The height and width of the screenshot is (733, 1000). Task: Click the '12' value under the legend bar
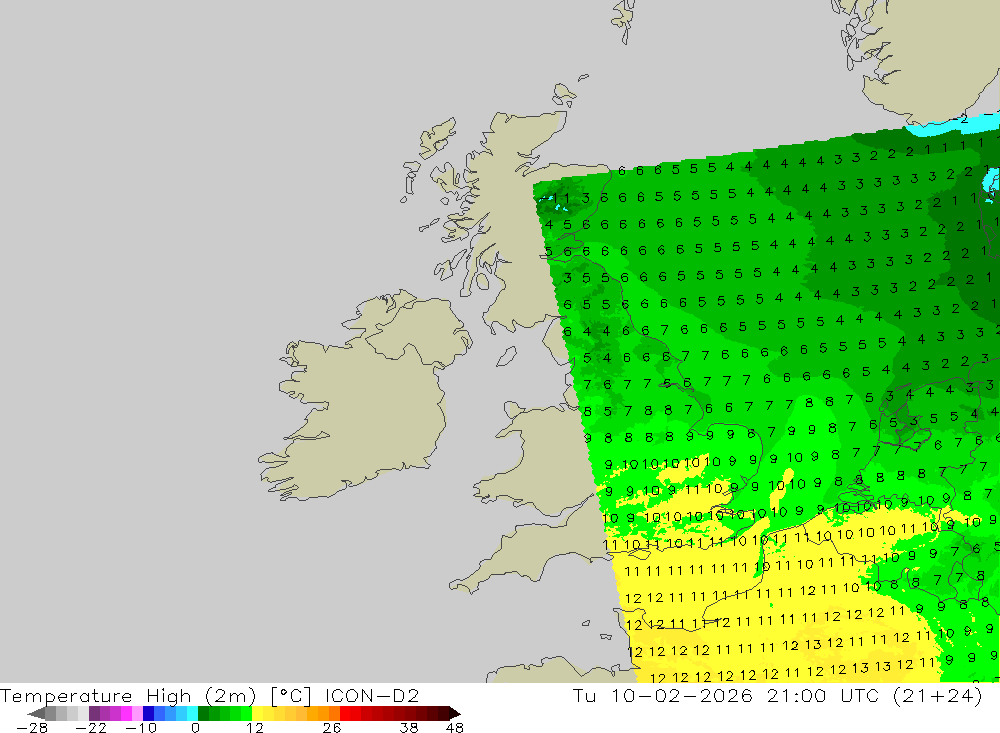(255, 728)
